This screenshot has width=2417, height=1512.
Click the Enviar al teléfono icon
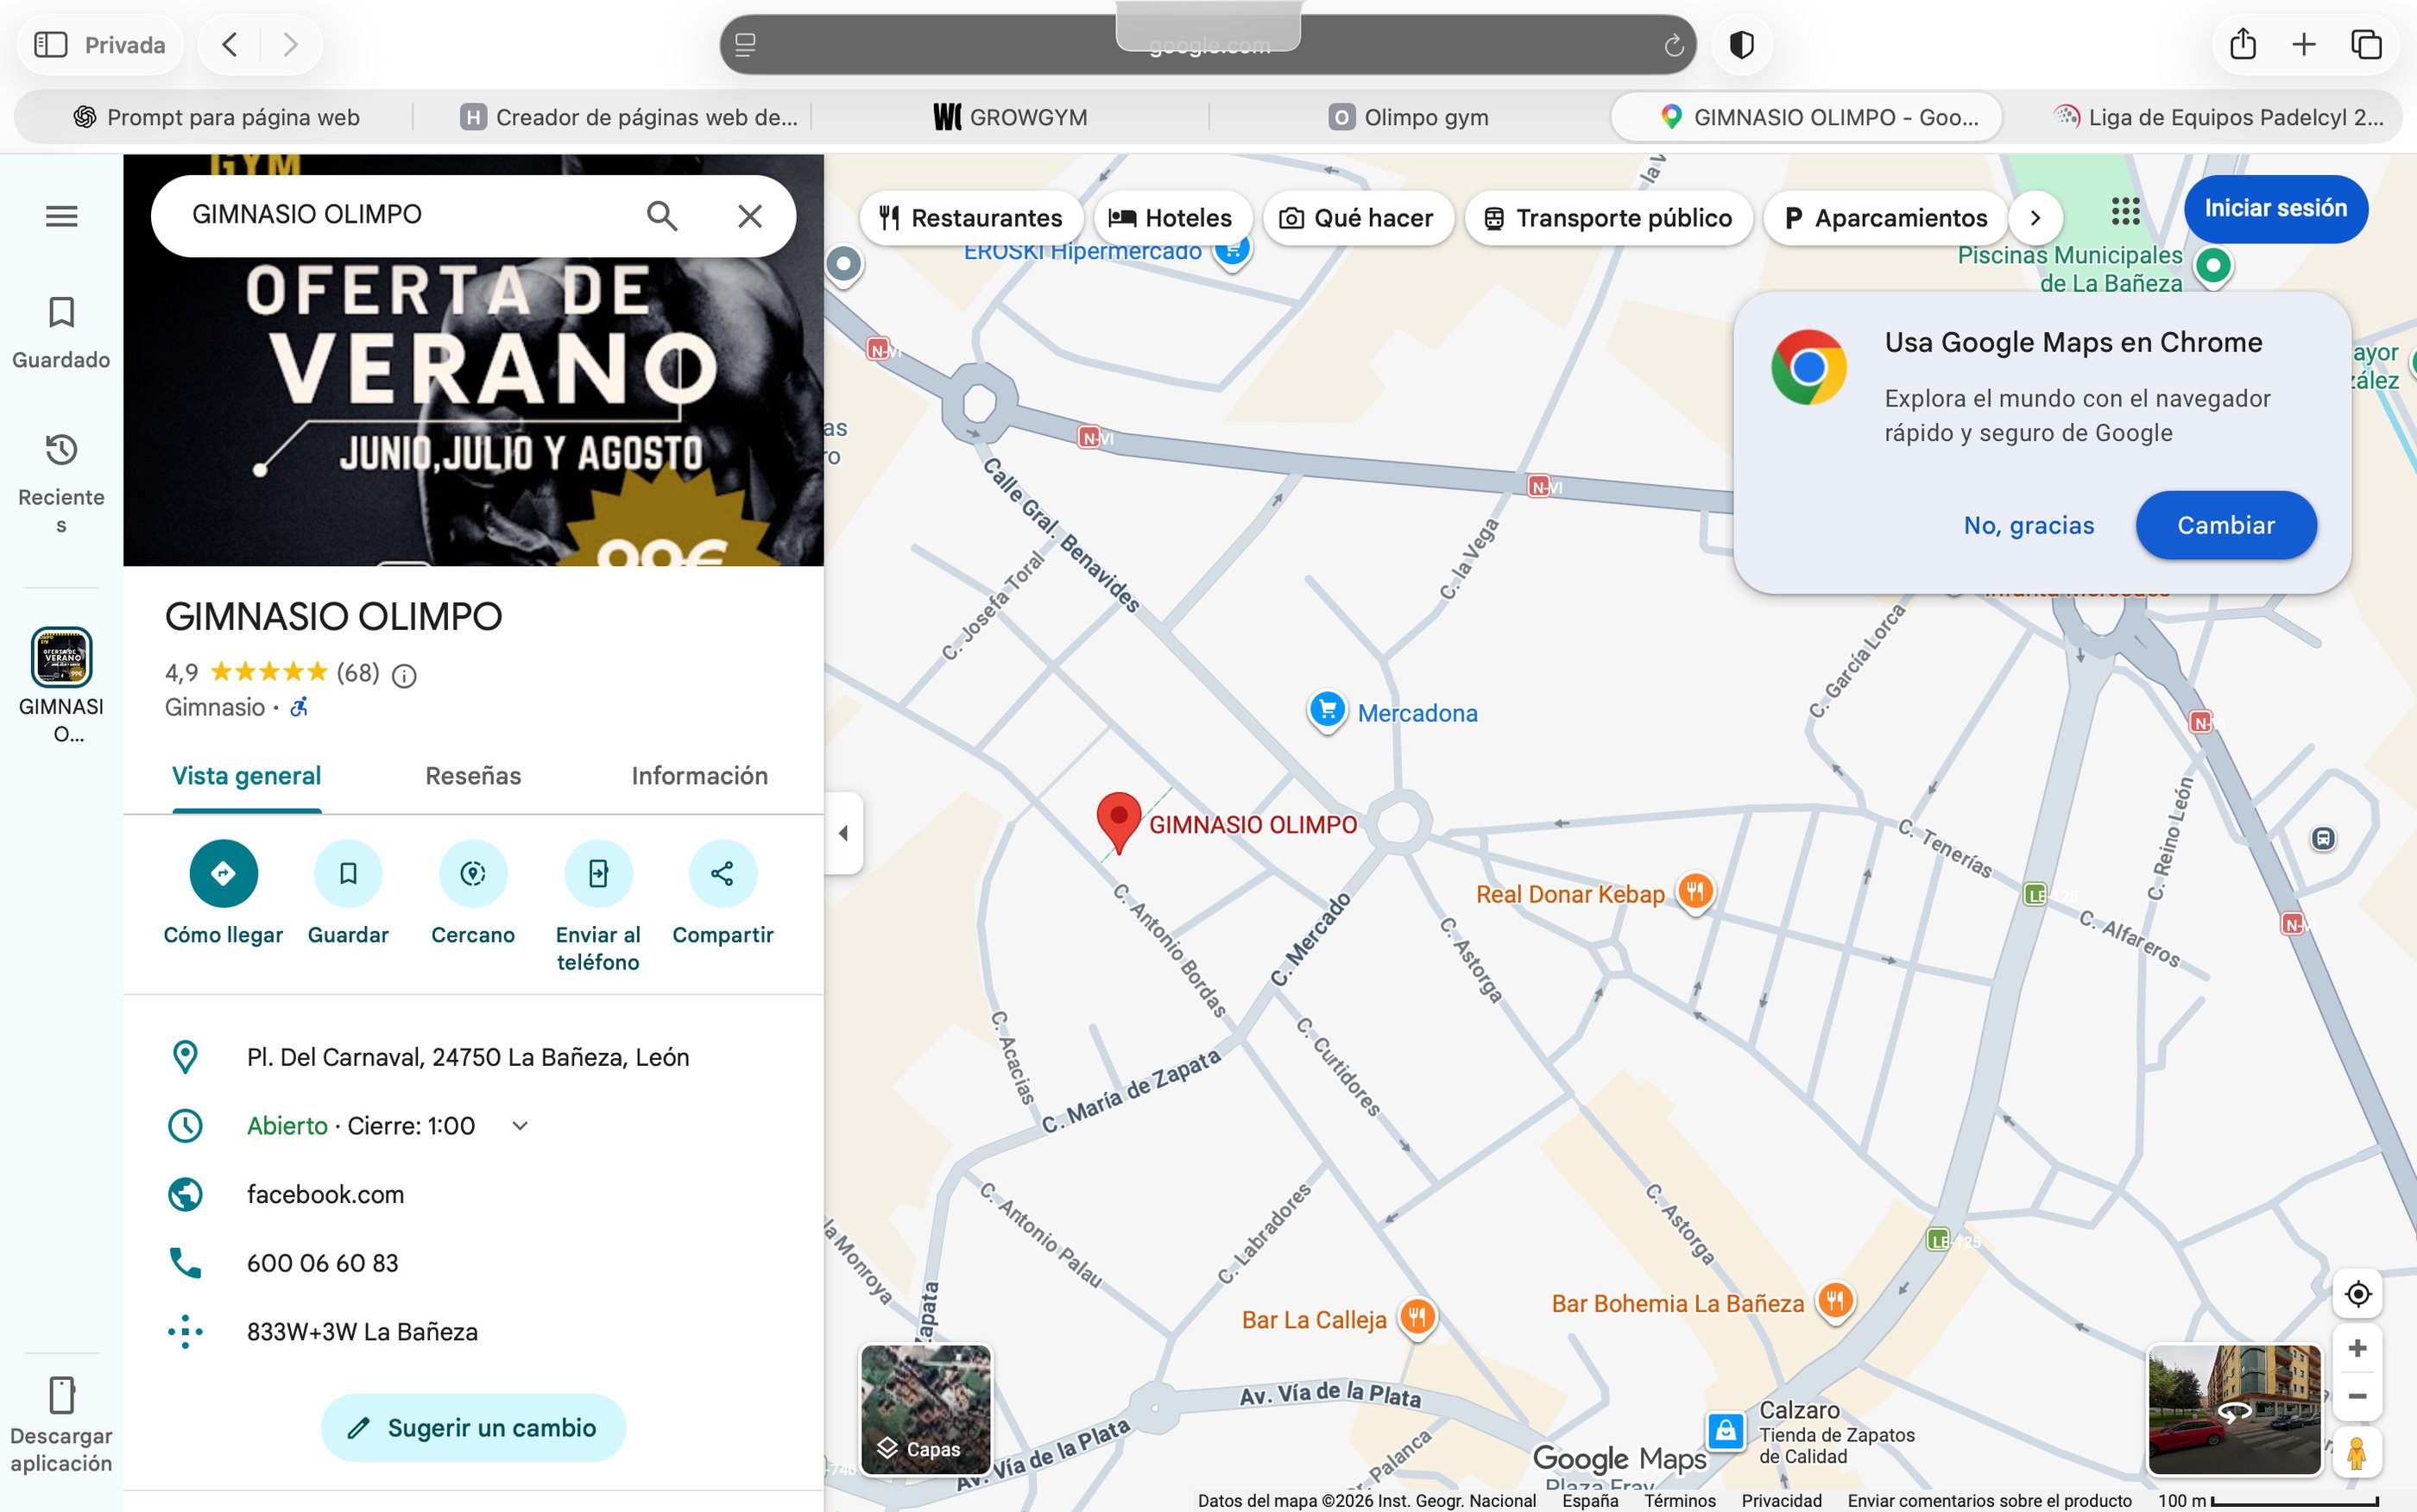tap(598, 873)
